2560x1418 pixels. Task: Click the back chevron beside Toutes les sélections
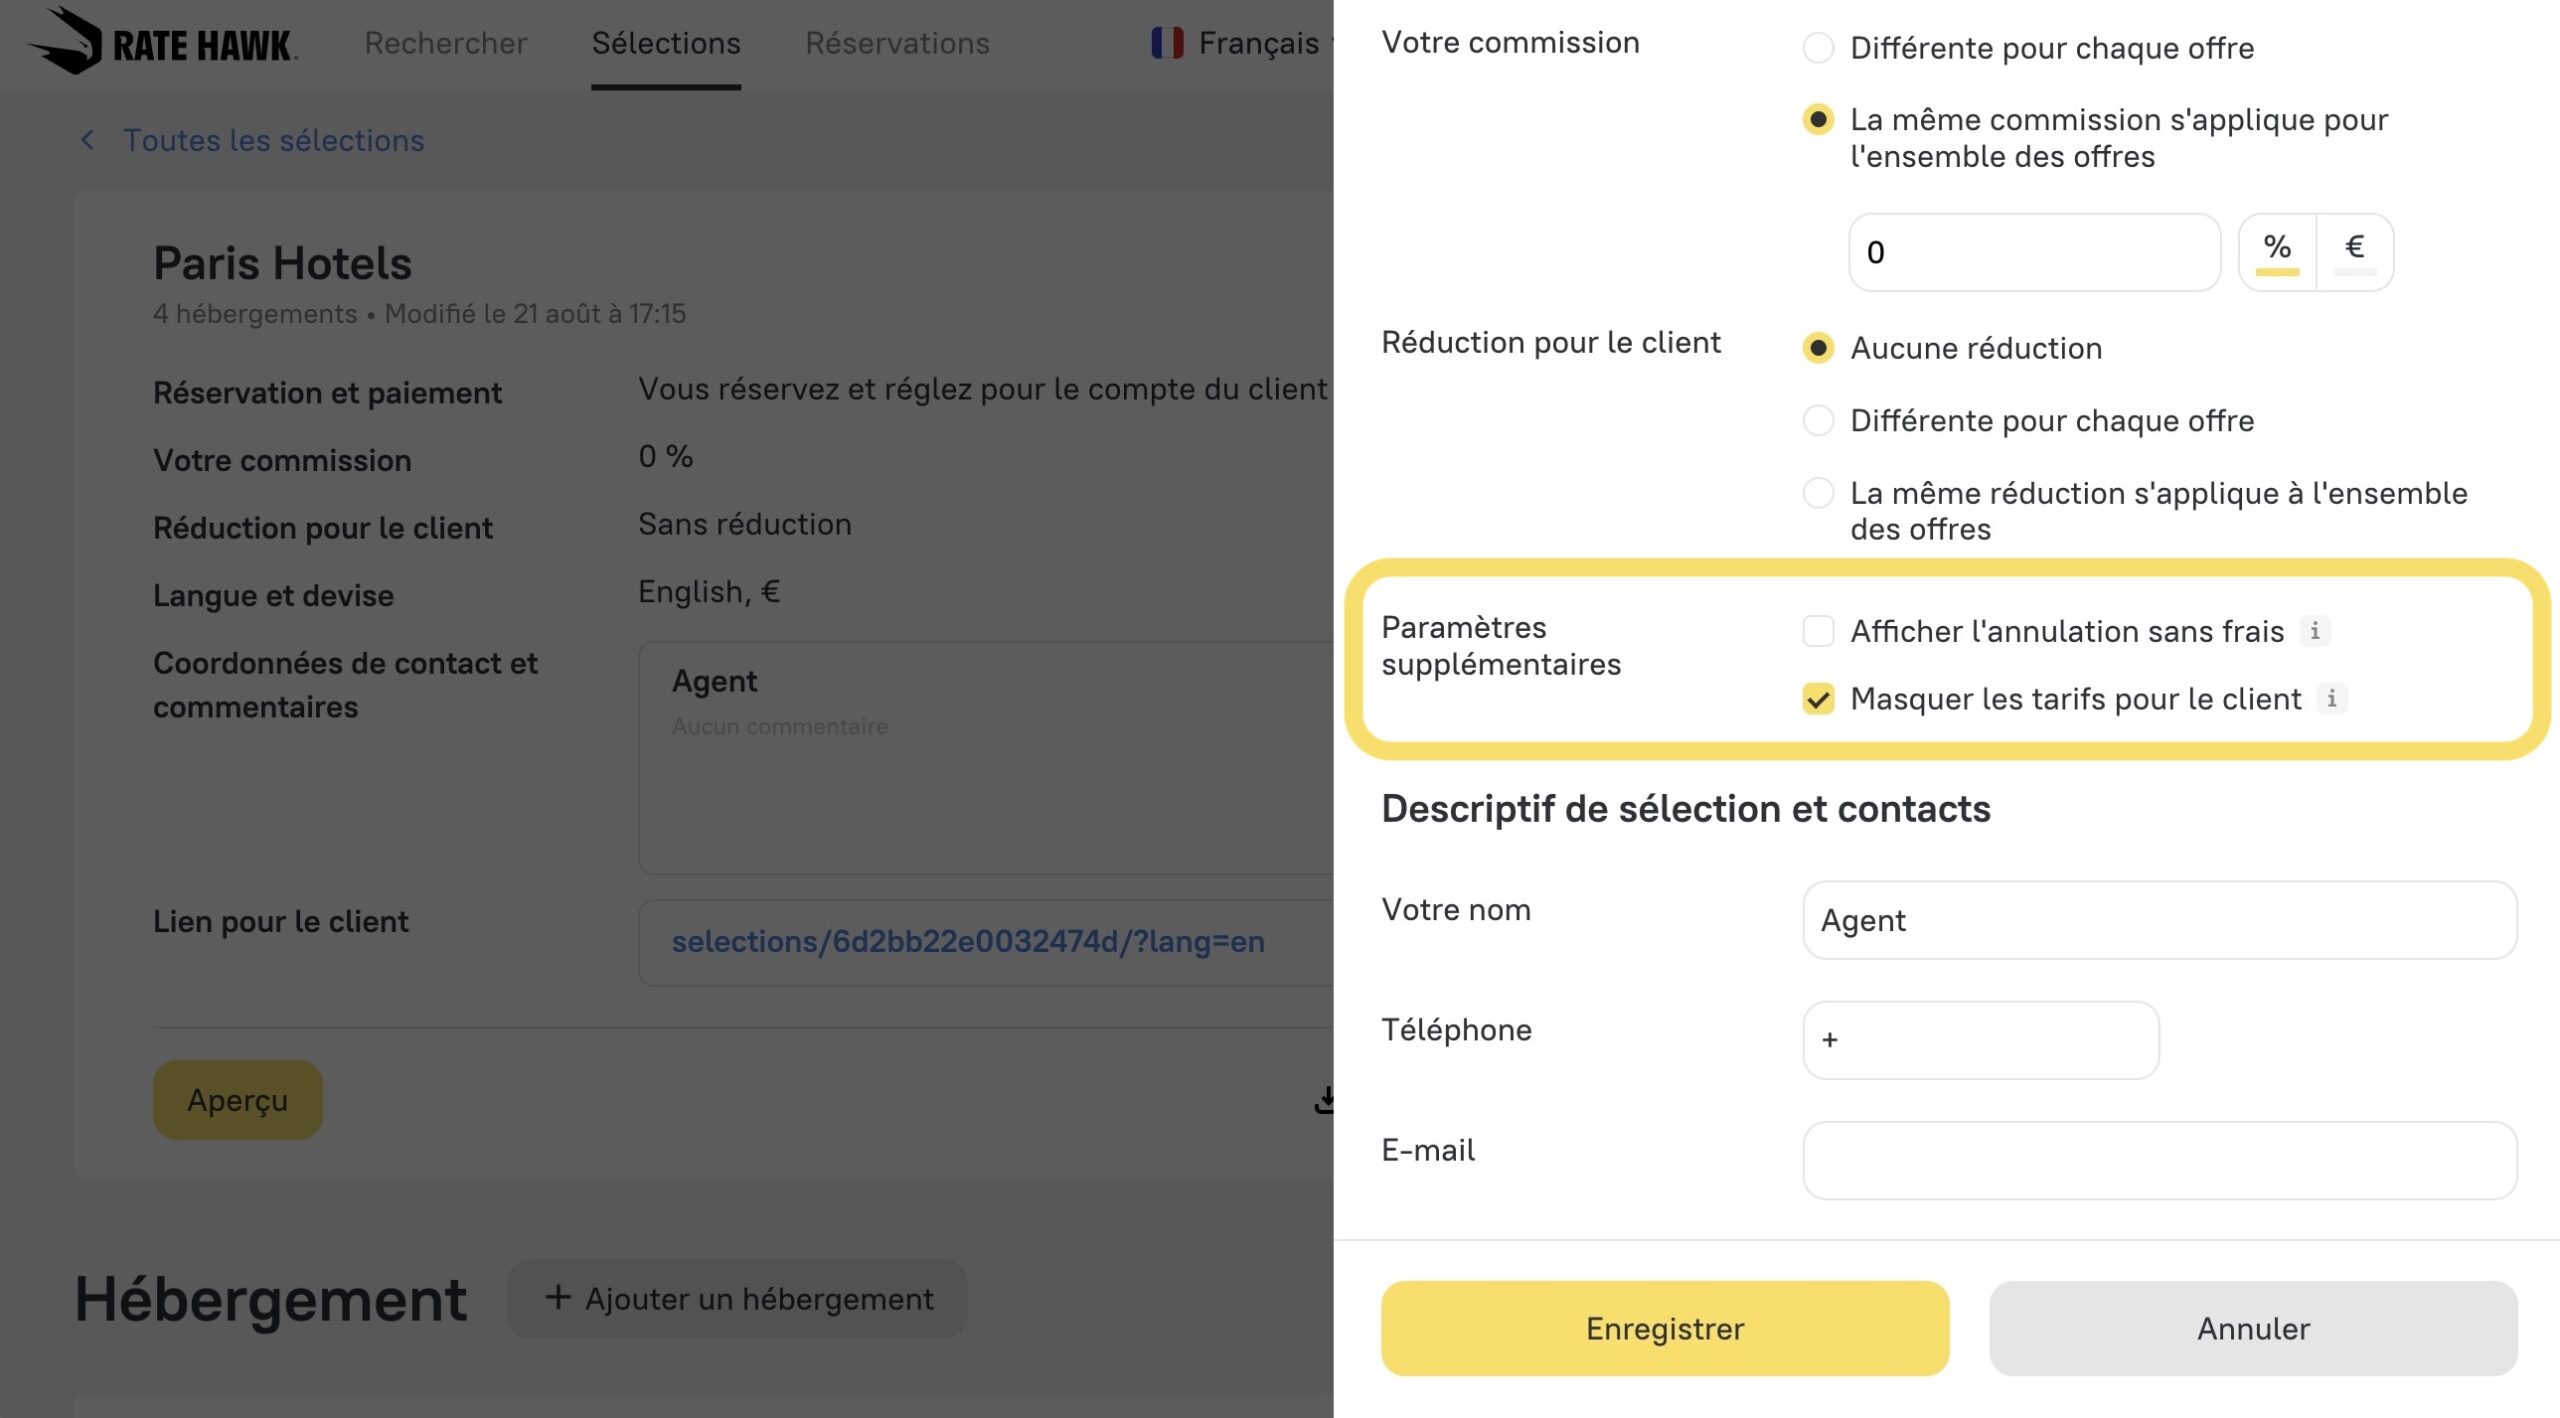pos(88,140)
